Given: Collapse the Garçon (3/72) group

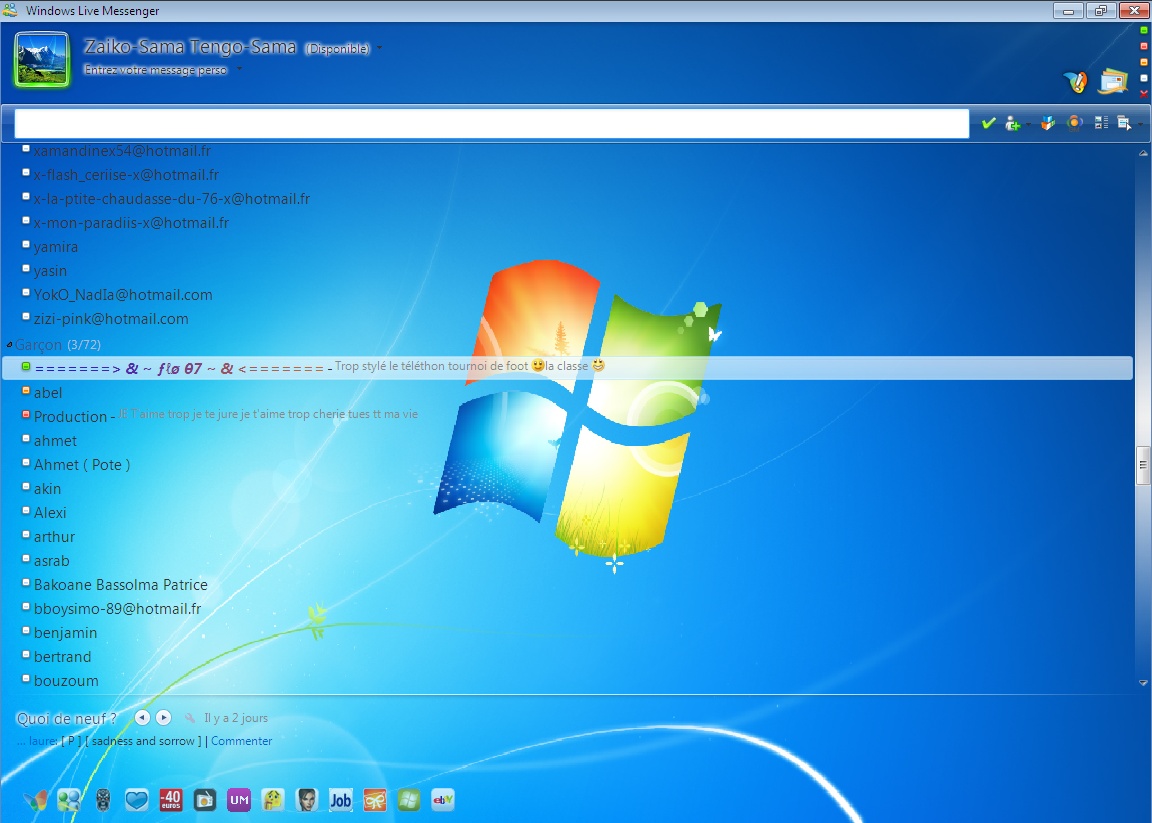Looking at the screenshot, I should 10,344.
